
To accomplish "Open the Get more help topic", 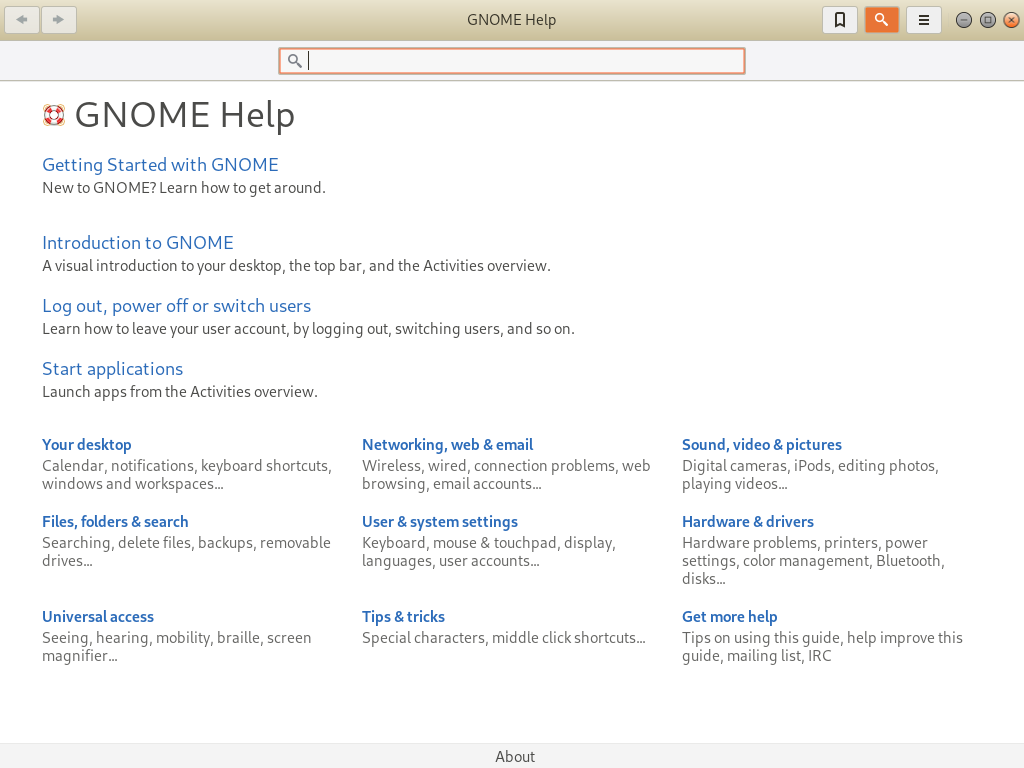I will [729, 616].
